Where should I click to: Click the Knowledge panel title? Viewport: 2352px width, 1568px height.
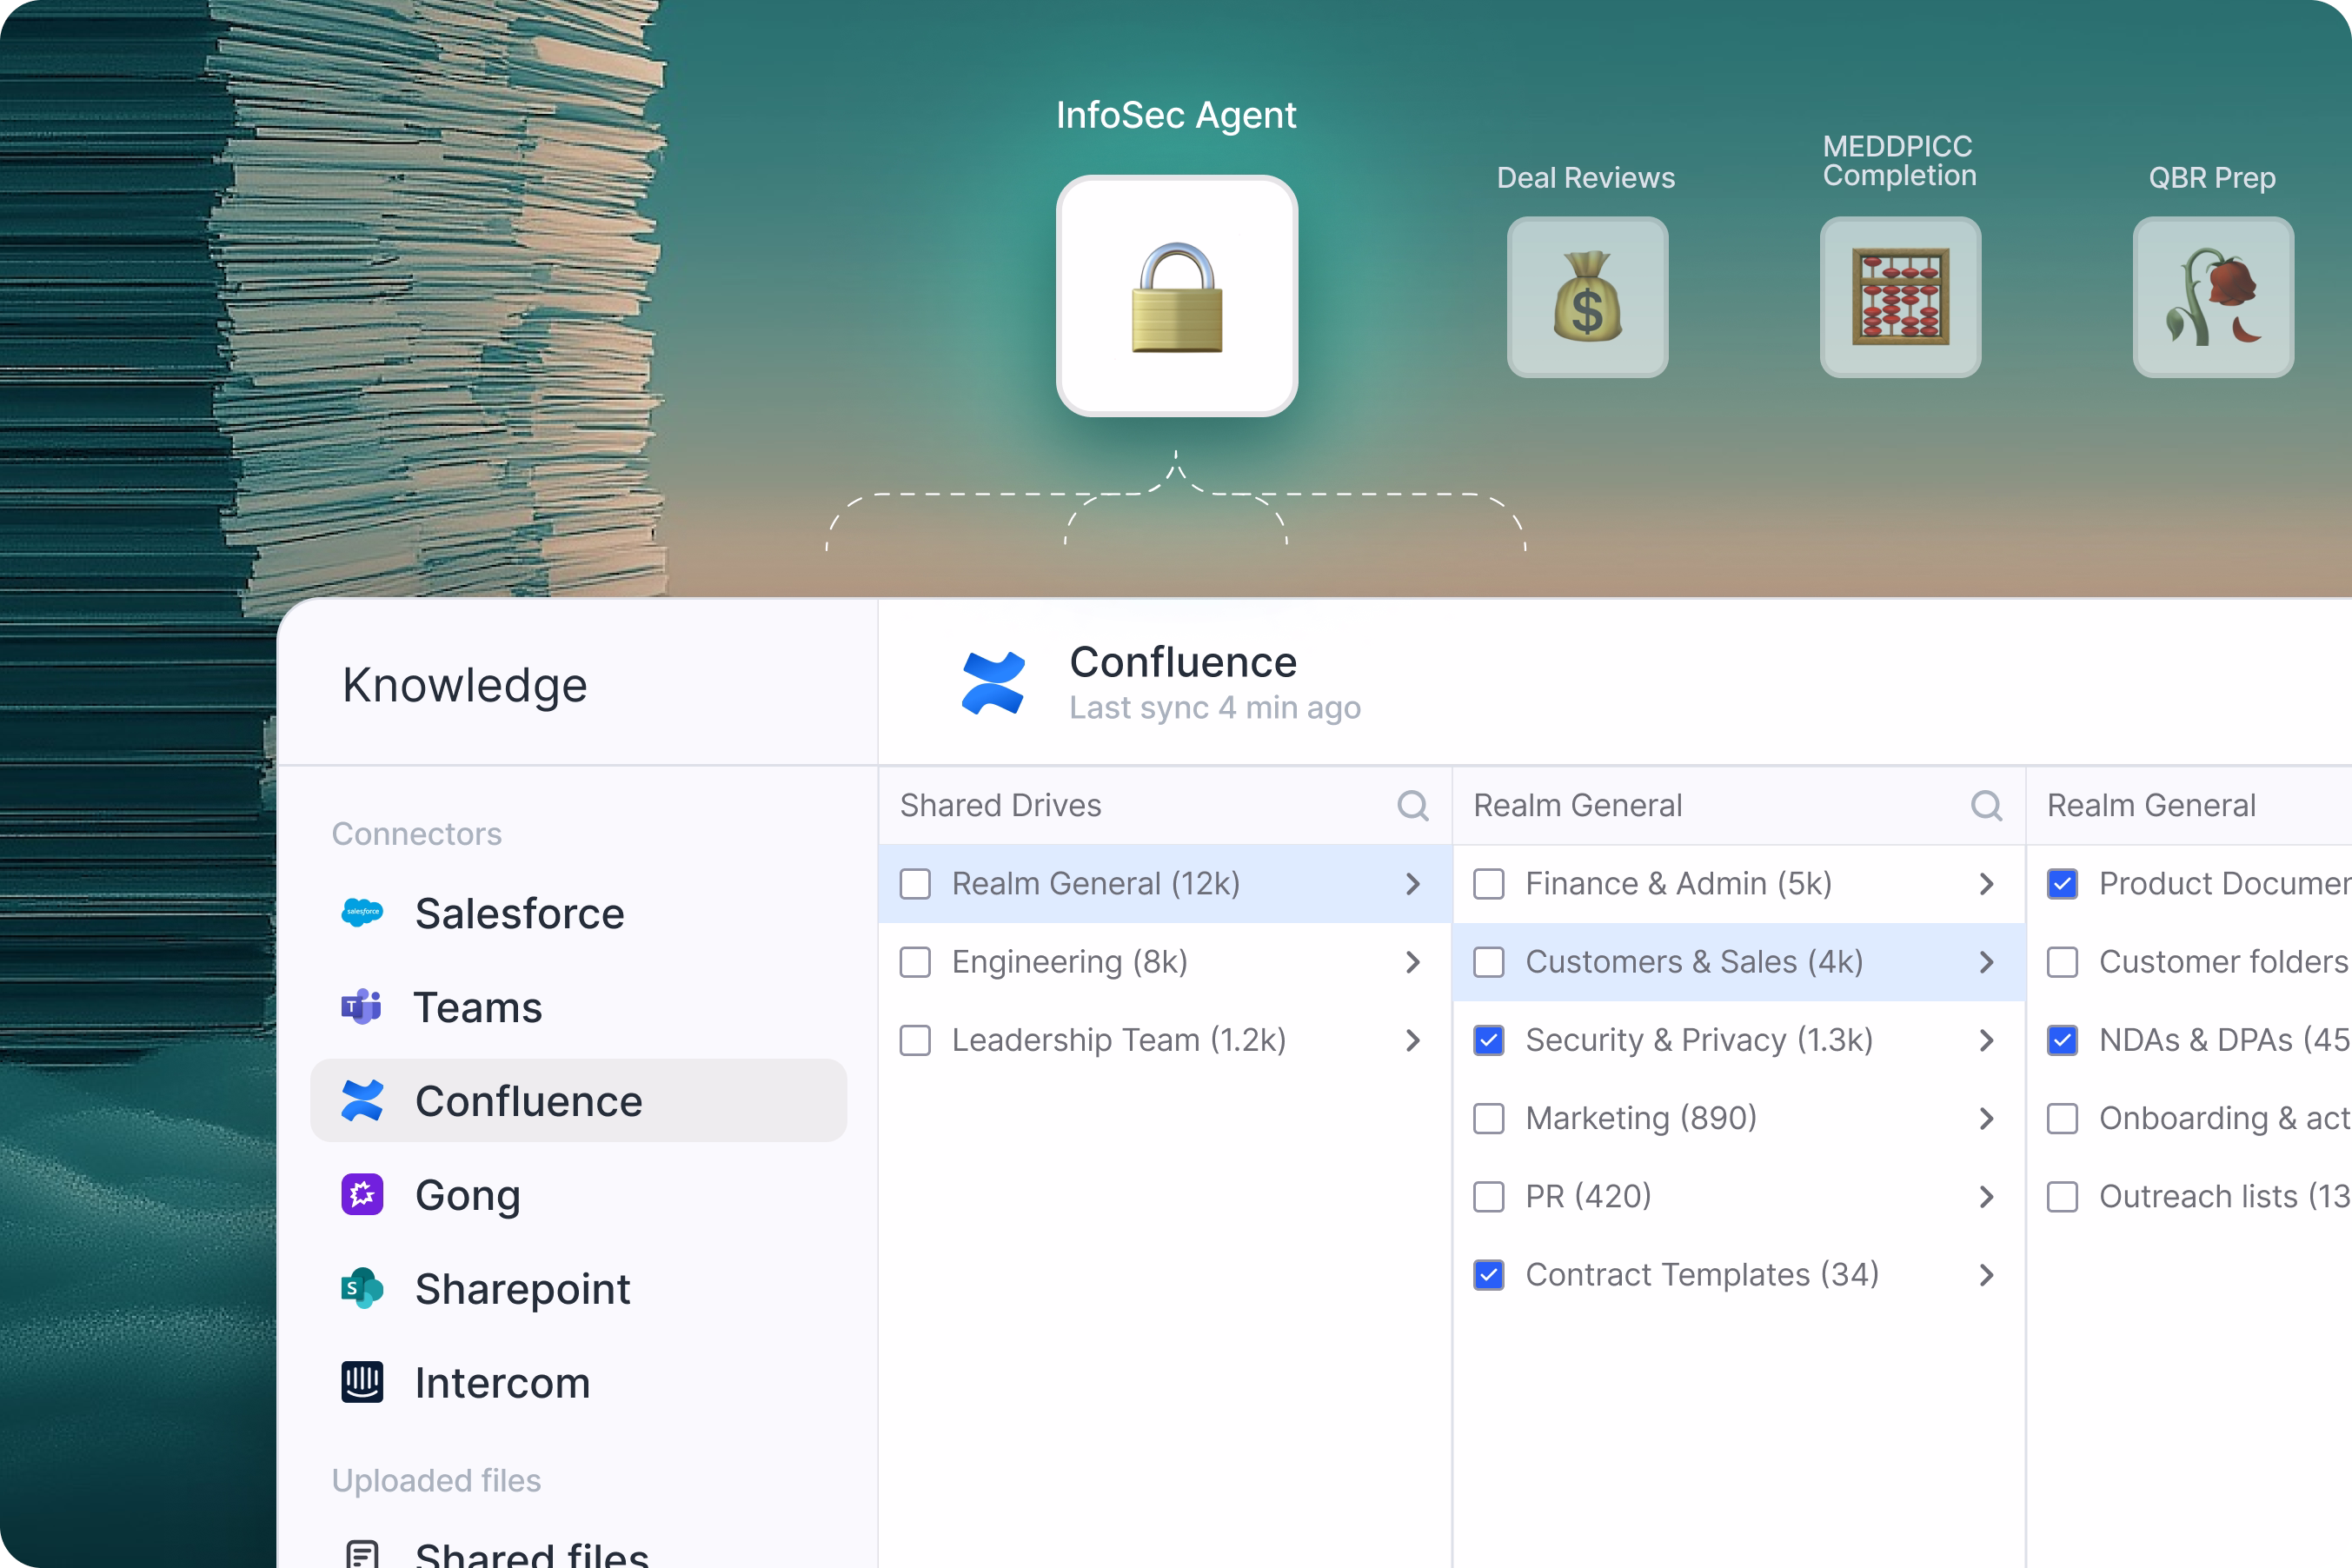tap(465, 685)
